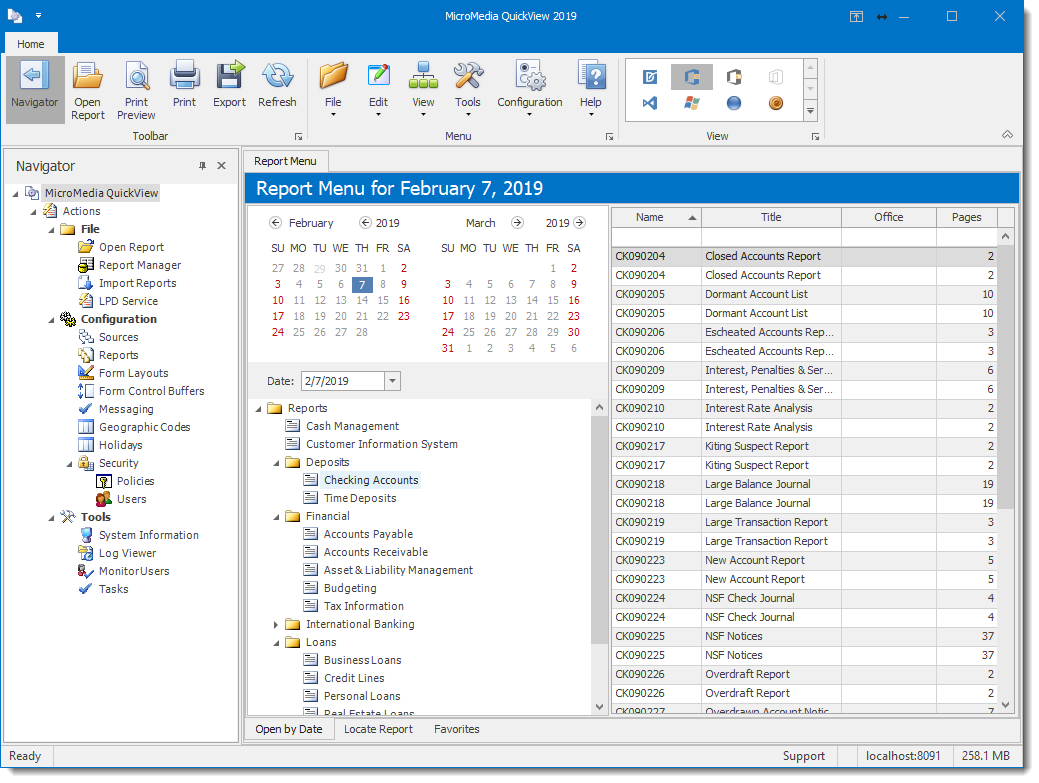The width and height of the screenshot is (1039, 783).
Task: Select Geographic Codes in Navigator
Action: tap(144, 427)
